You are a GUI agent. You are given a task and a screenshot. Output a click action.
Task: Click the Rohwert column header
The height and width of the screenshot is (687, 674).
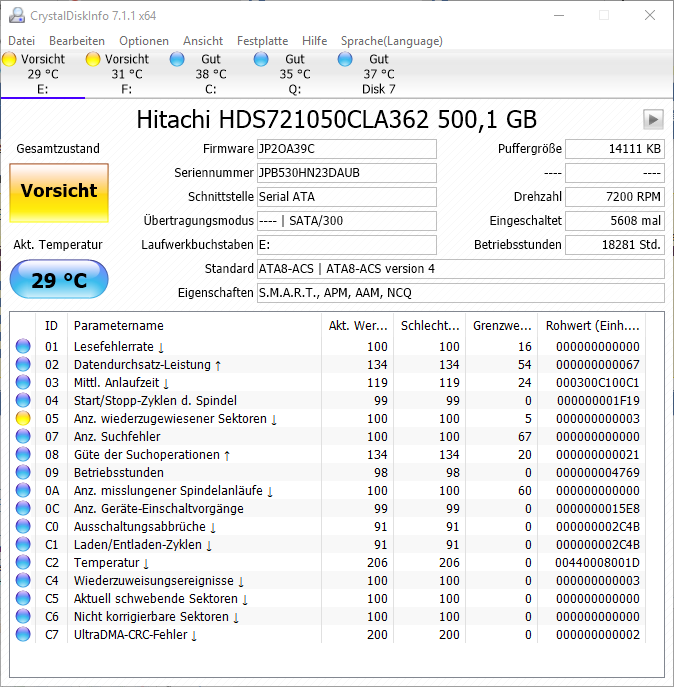pos(592,326)
